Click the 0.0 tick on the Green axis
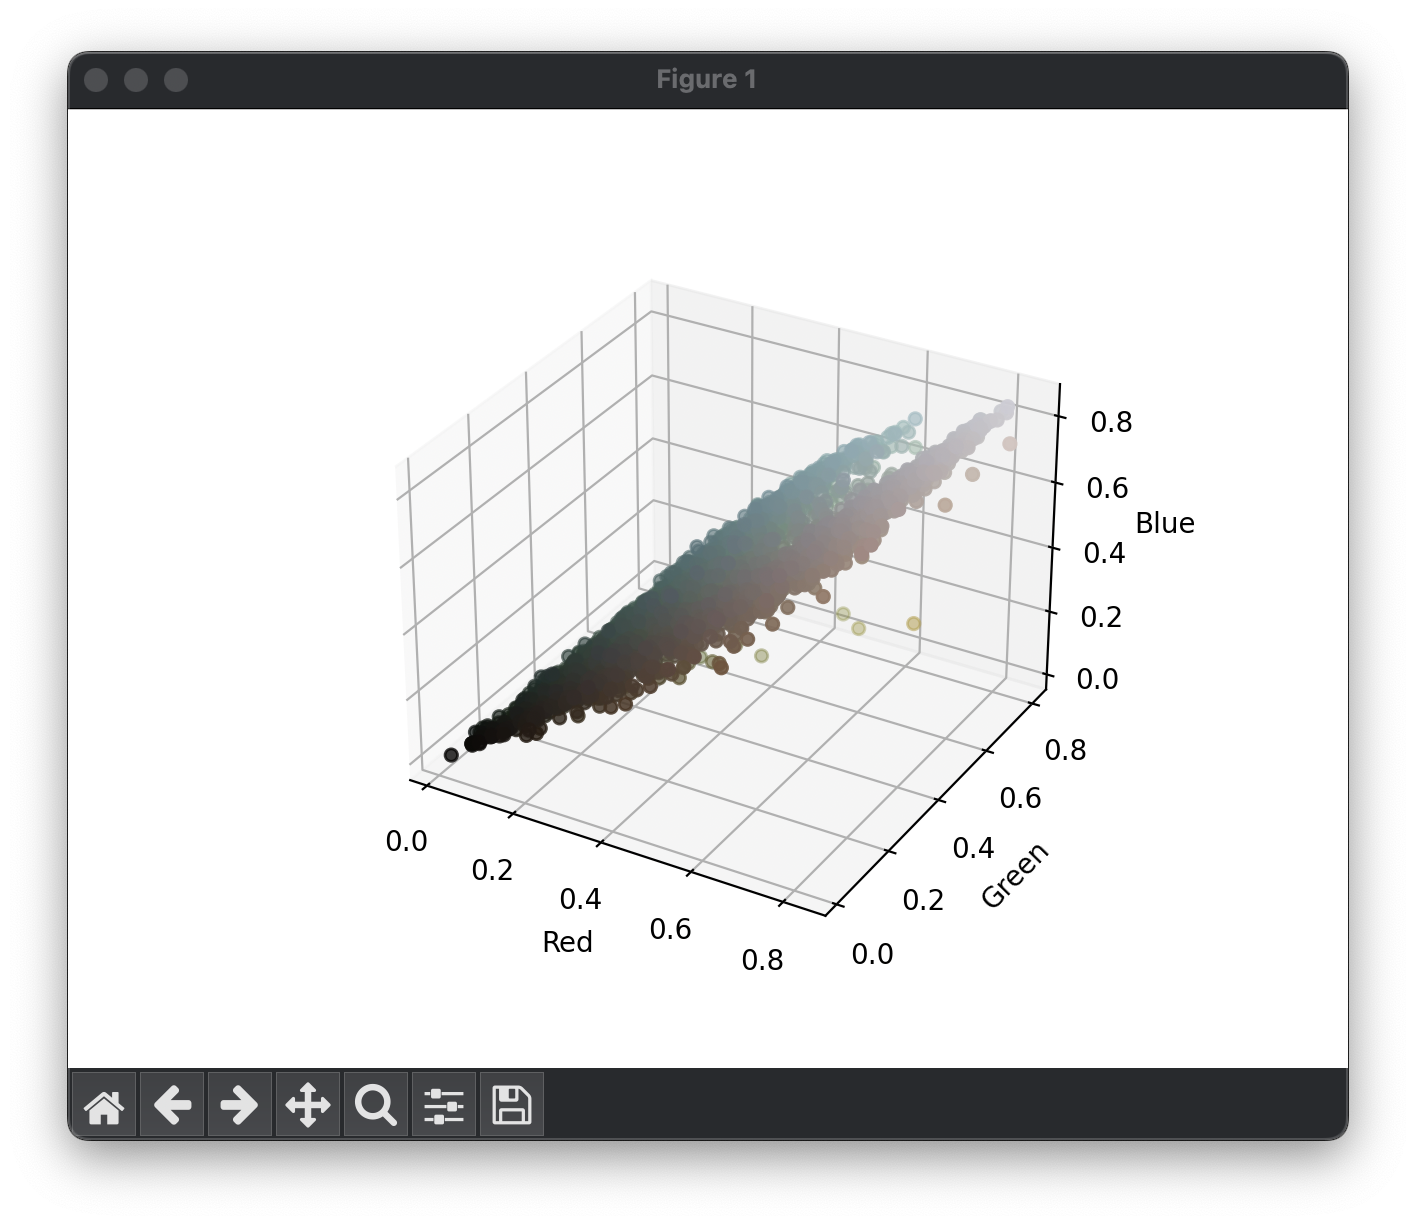This screenshot has height=1224, width=1416. [x=872, y=954]
